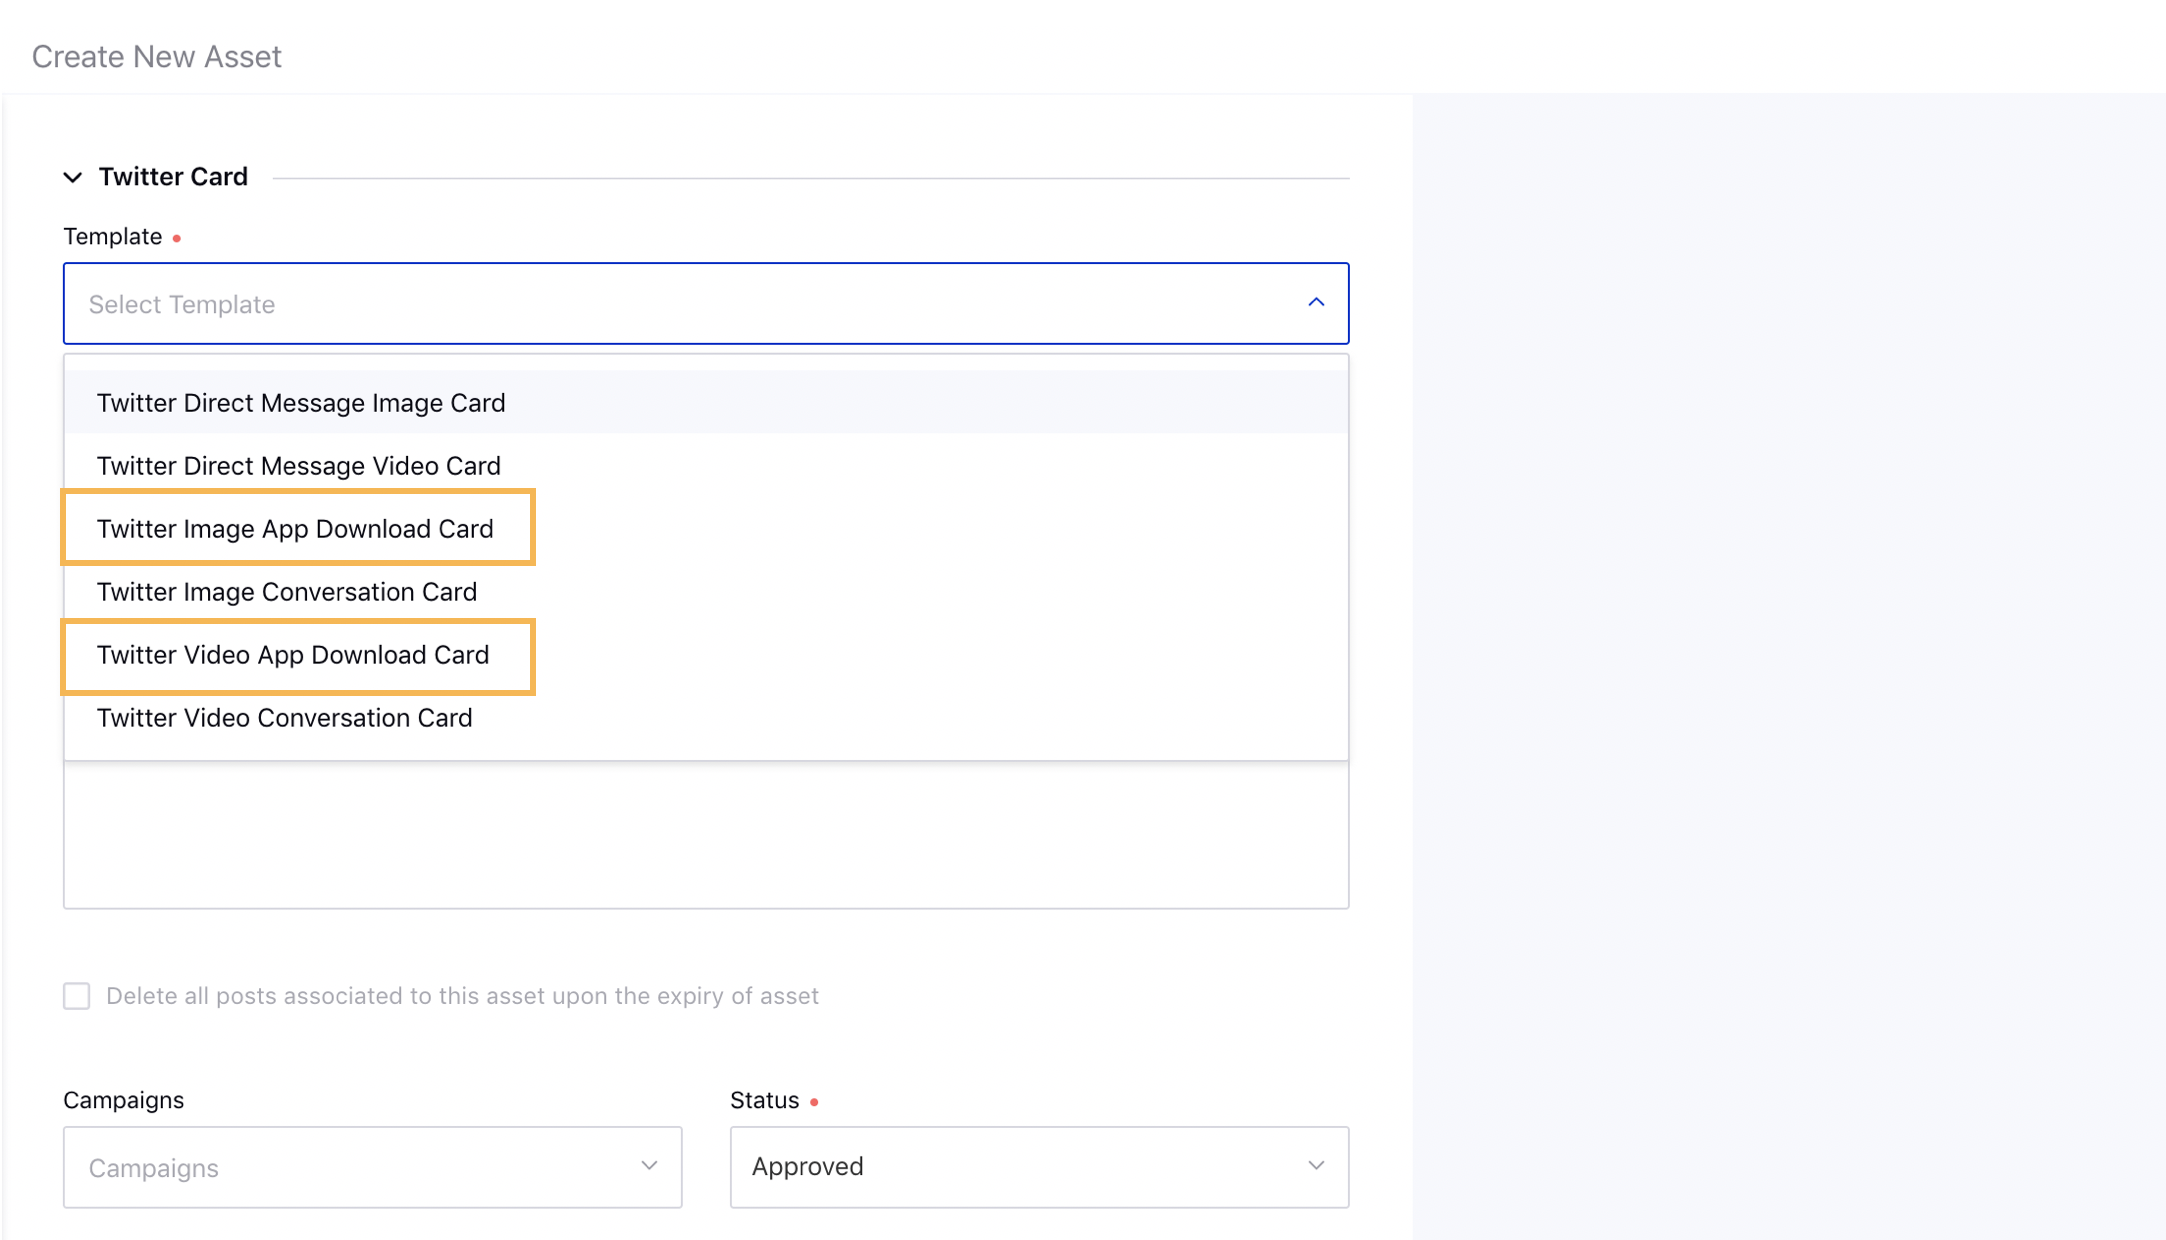Choose Twitter Direct Message Image Card
This screenshot has height=1240, width=2166.
(706, 402)
